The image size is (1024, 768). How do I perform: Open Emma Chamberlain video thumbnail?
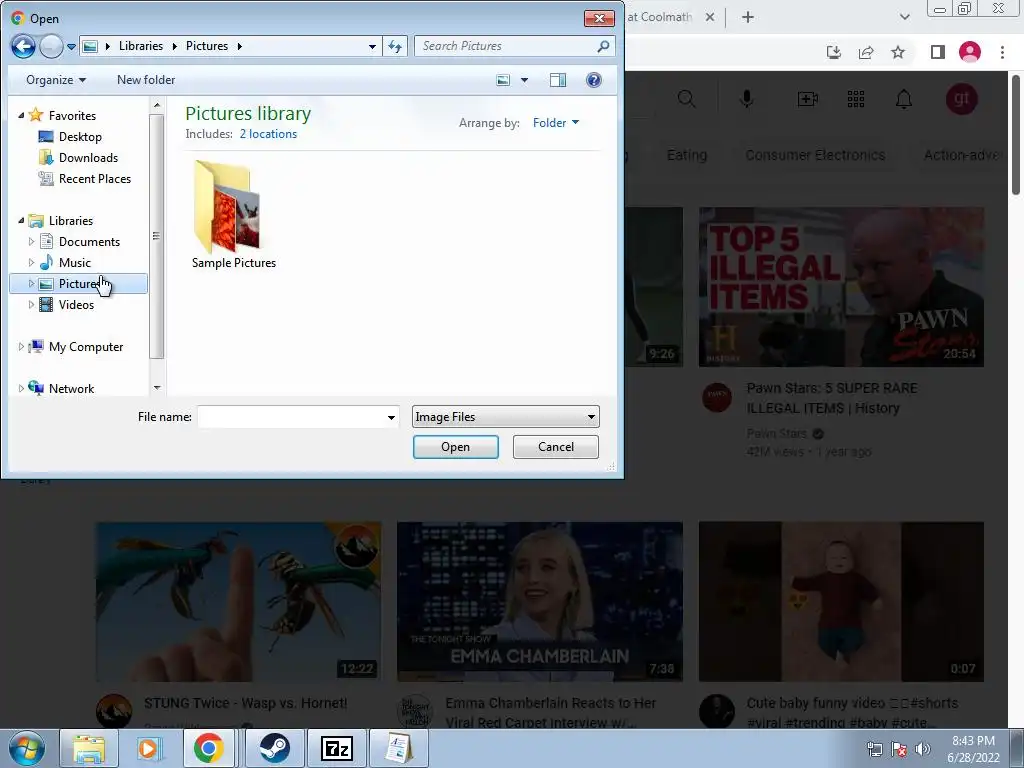coord(539,601)
